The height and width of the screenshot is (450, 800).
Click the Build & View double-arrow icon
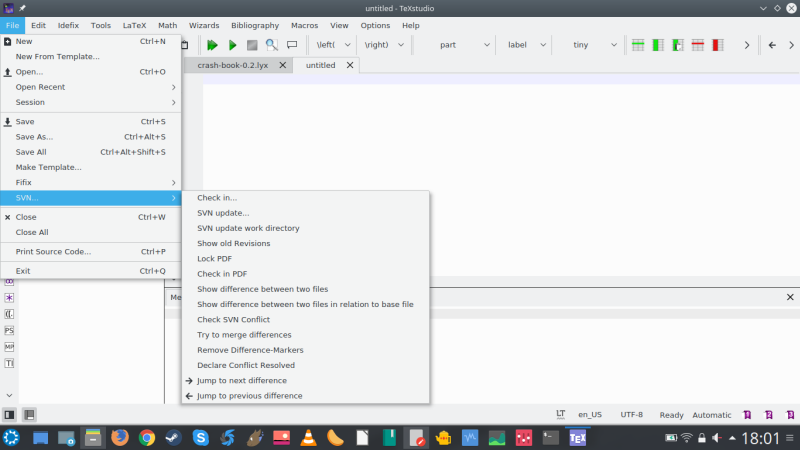(x=212, y=45)
